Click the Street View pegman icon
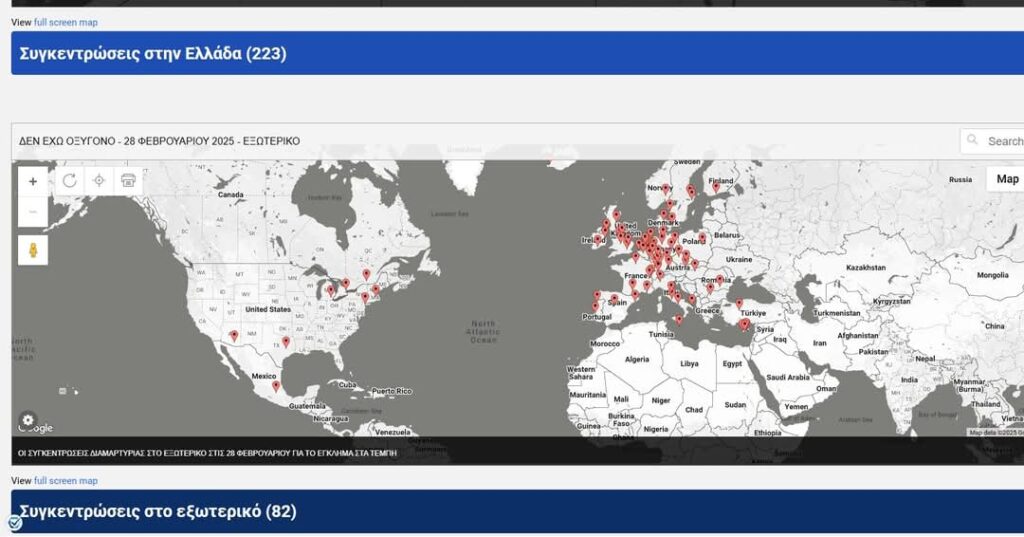Viewport: 1024px width, 537px height. (33, 250)
